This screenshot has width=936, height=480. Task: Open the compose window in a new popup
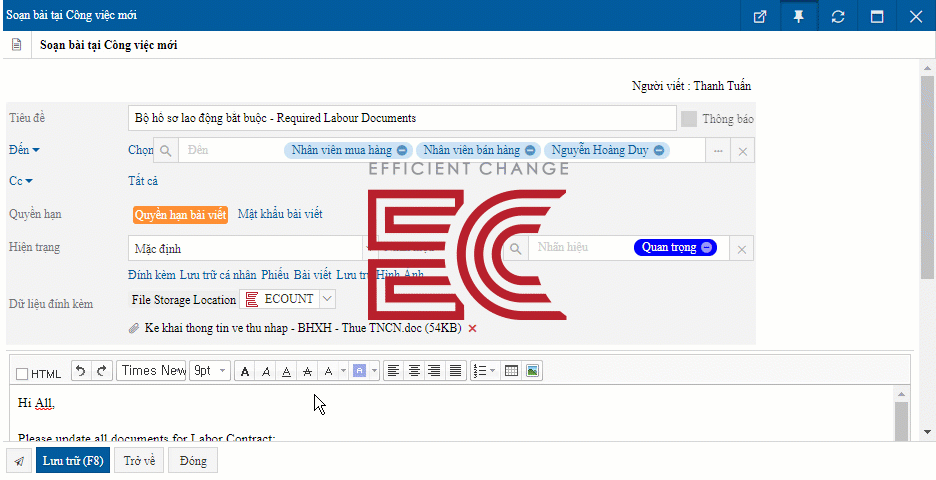point(759,16)
